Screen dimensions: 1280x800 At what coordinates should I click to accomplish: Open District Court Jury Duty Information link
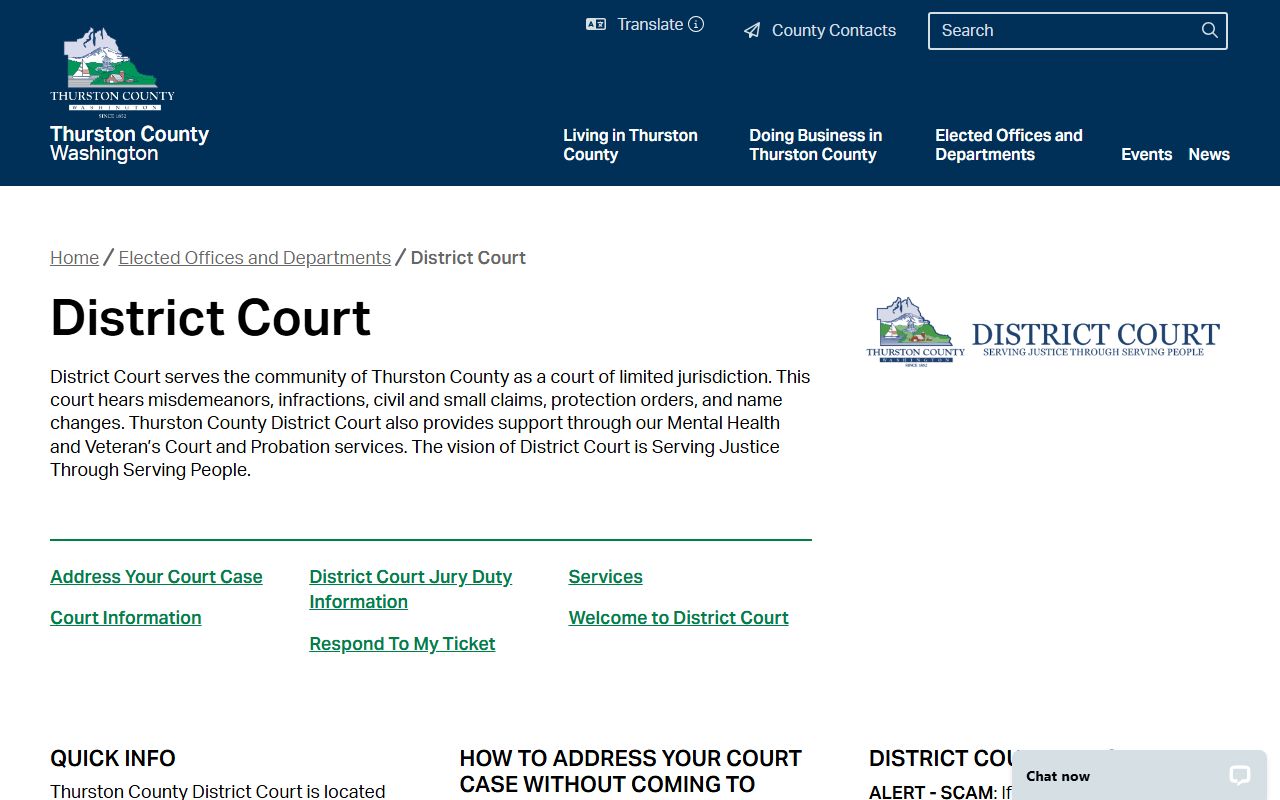(411, 589)
